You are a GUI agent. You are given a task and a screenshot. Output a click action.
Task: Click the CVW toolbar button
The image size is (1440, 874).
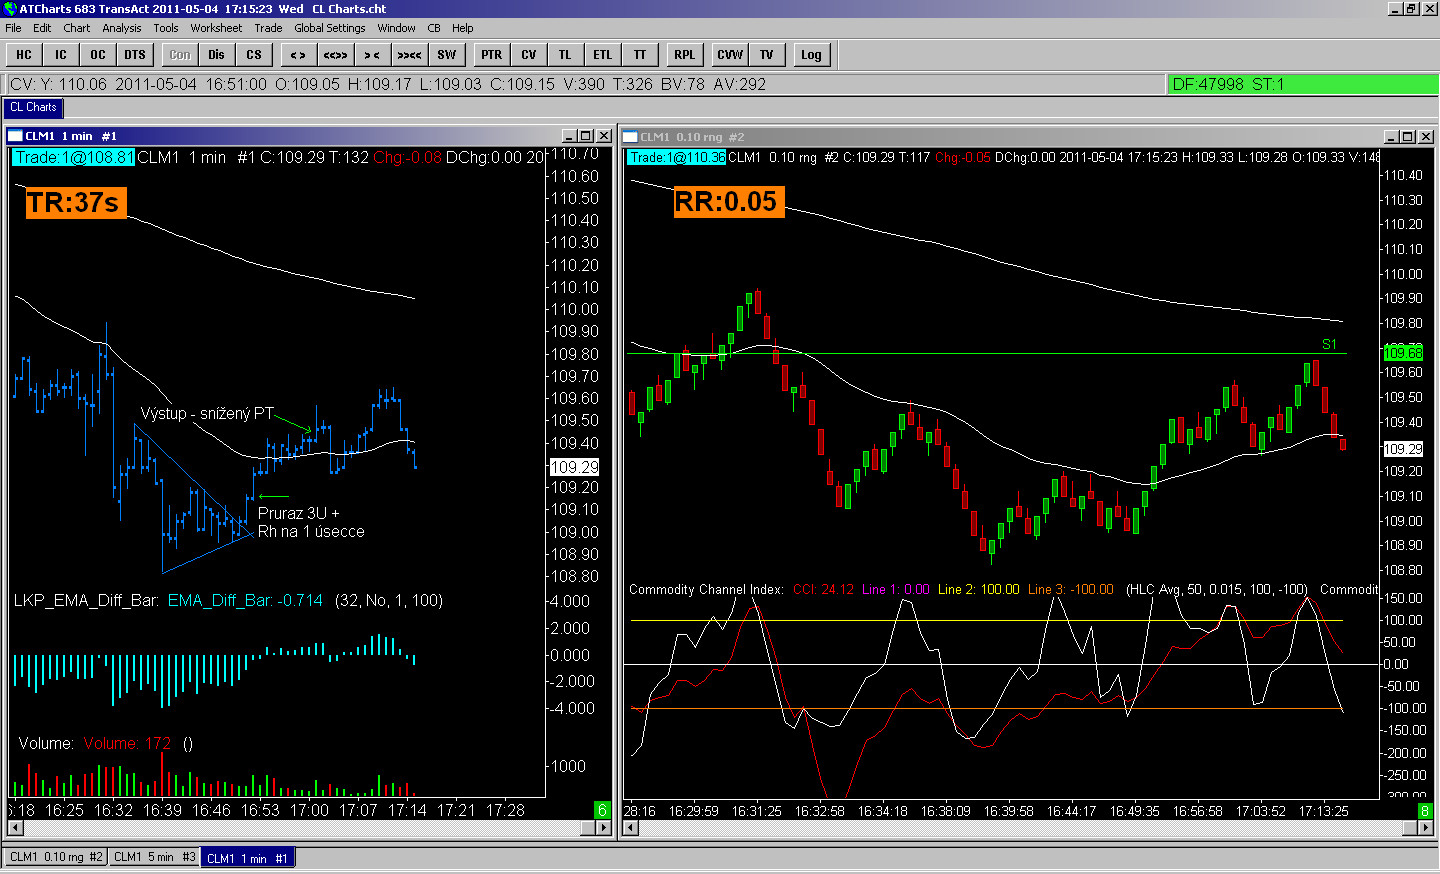pos(730,55)
